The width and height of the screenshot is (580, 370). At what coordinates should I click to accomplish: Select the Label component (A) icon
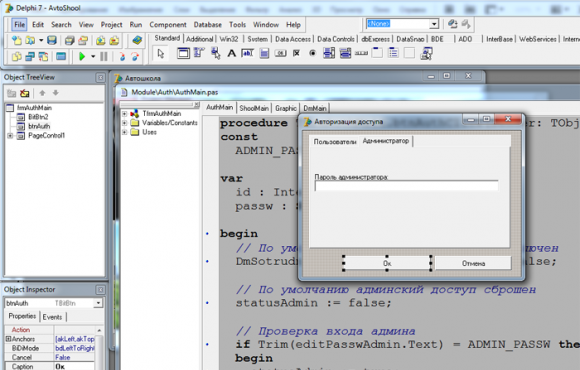(232, 53)
